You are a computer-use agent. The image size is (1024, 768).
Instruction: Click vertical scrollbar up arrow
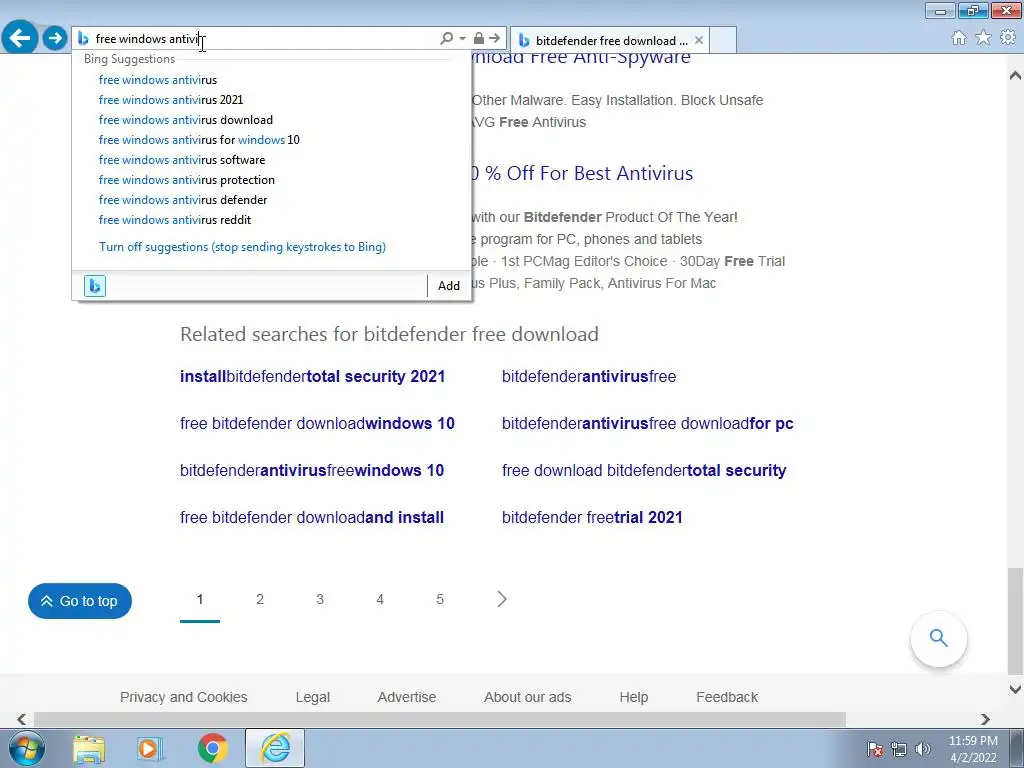click(x=1016, y=75)
